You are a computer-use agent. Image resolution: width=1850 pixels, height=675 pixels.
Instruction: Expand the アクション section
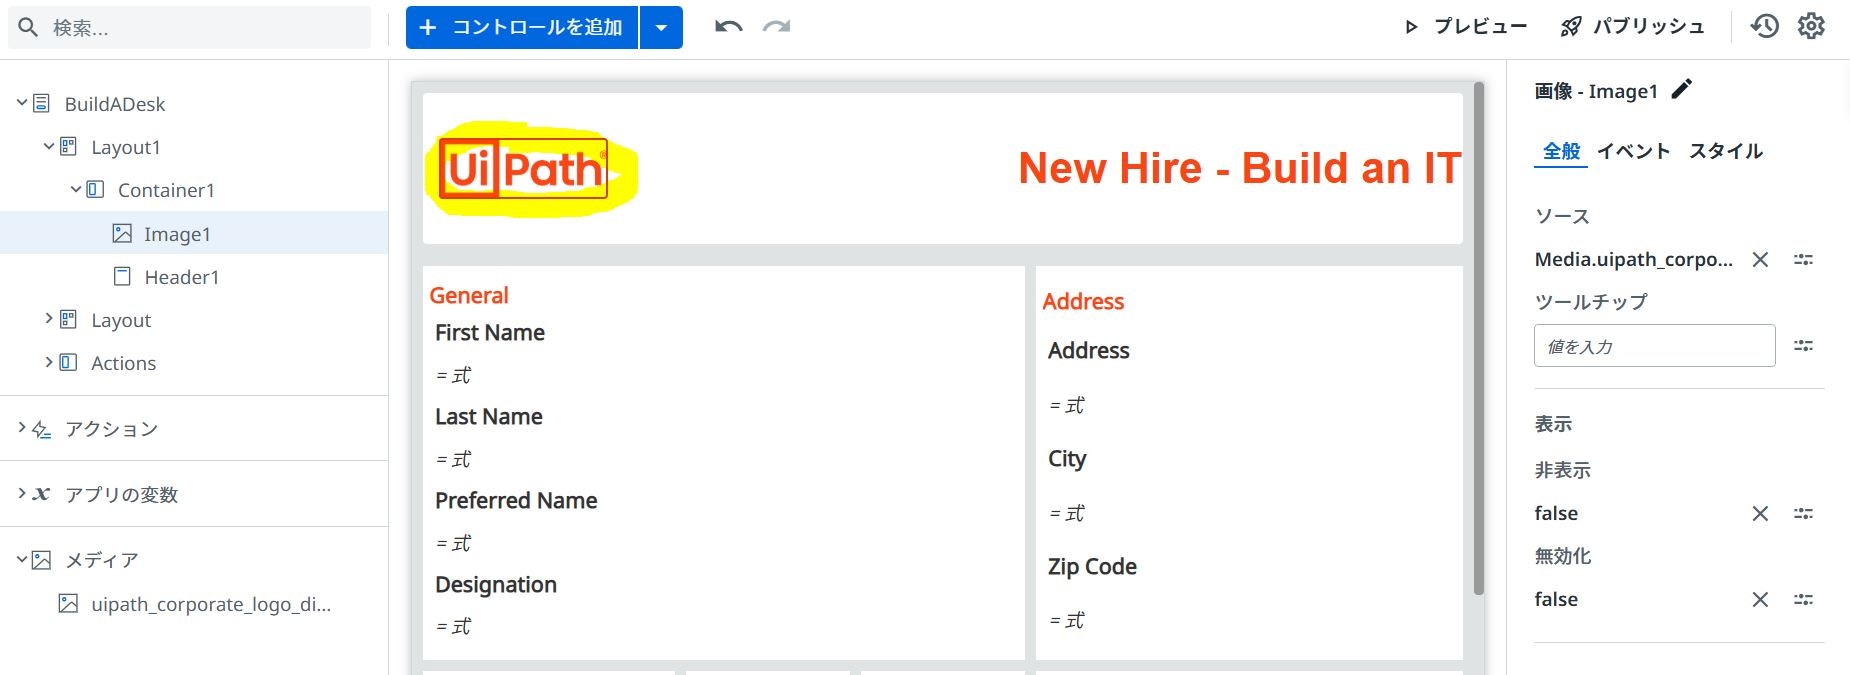[22, 428]
